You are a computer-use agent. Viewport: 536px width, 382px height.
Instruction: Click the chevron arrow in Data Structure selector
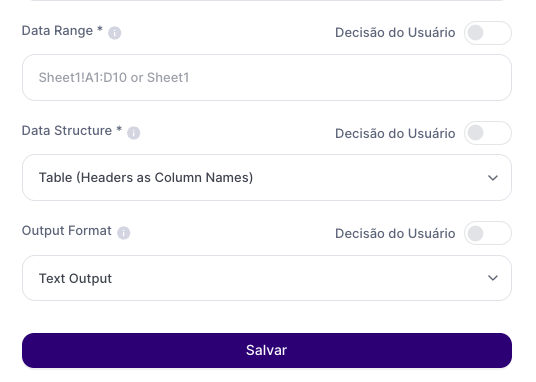pyautogui.click(x=493, y=178)
